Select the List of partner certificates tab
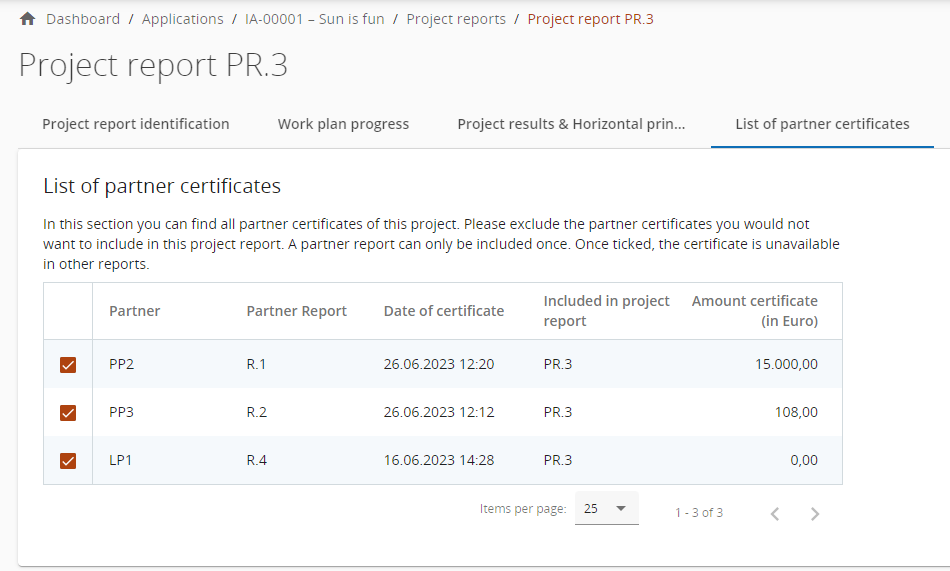 coord(822,124)
